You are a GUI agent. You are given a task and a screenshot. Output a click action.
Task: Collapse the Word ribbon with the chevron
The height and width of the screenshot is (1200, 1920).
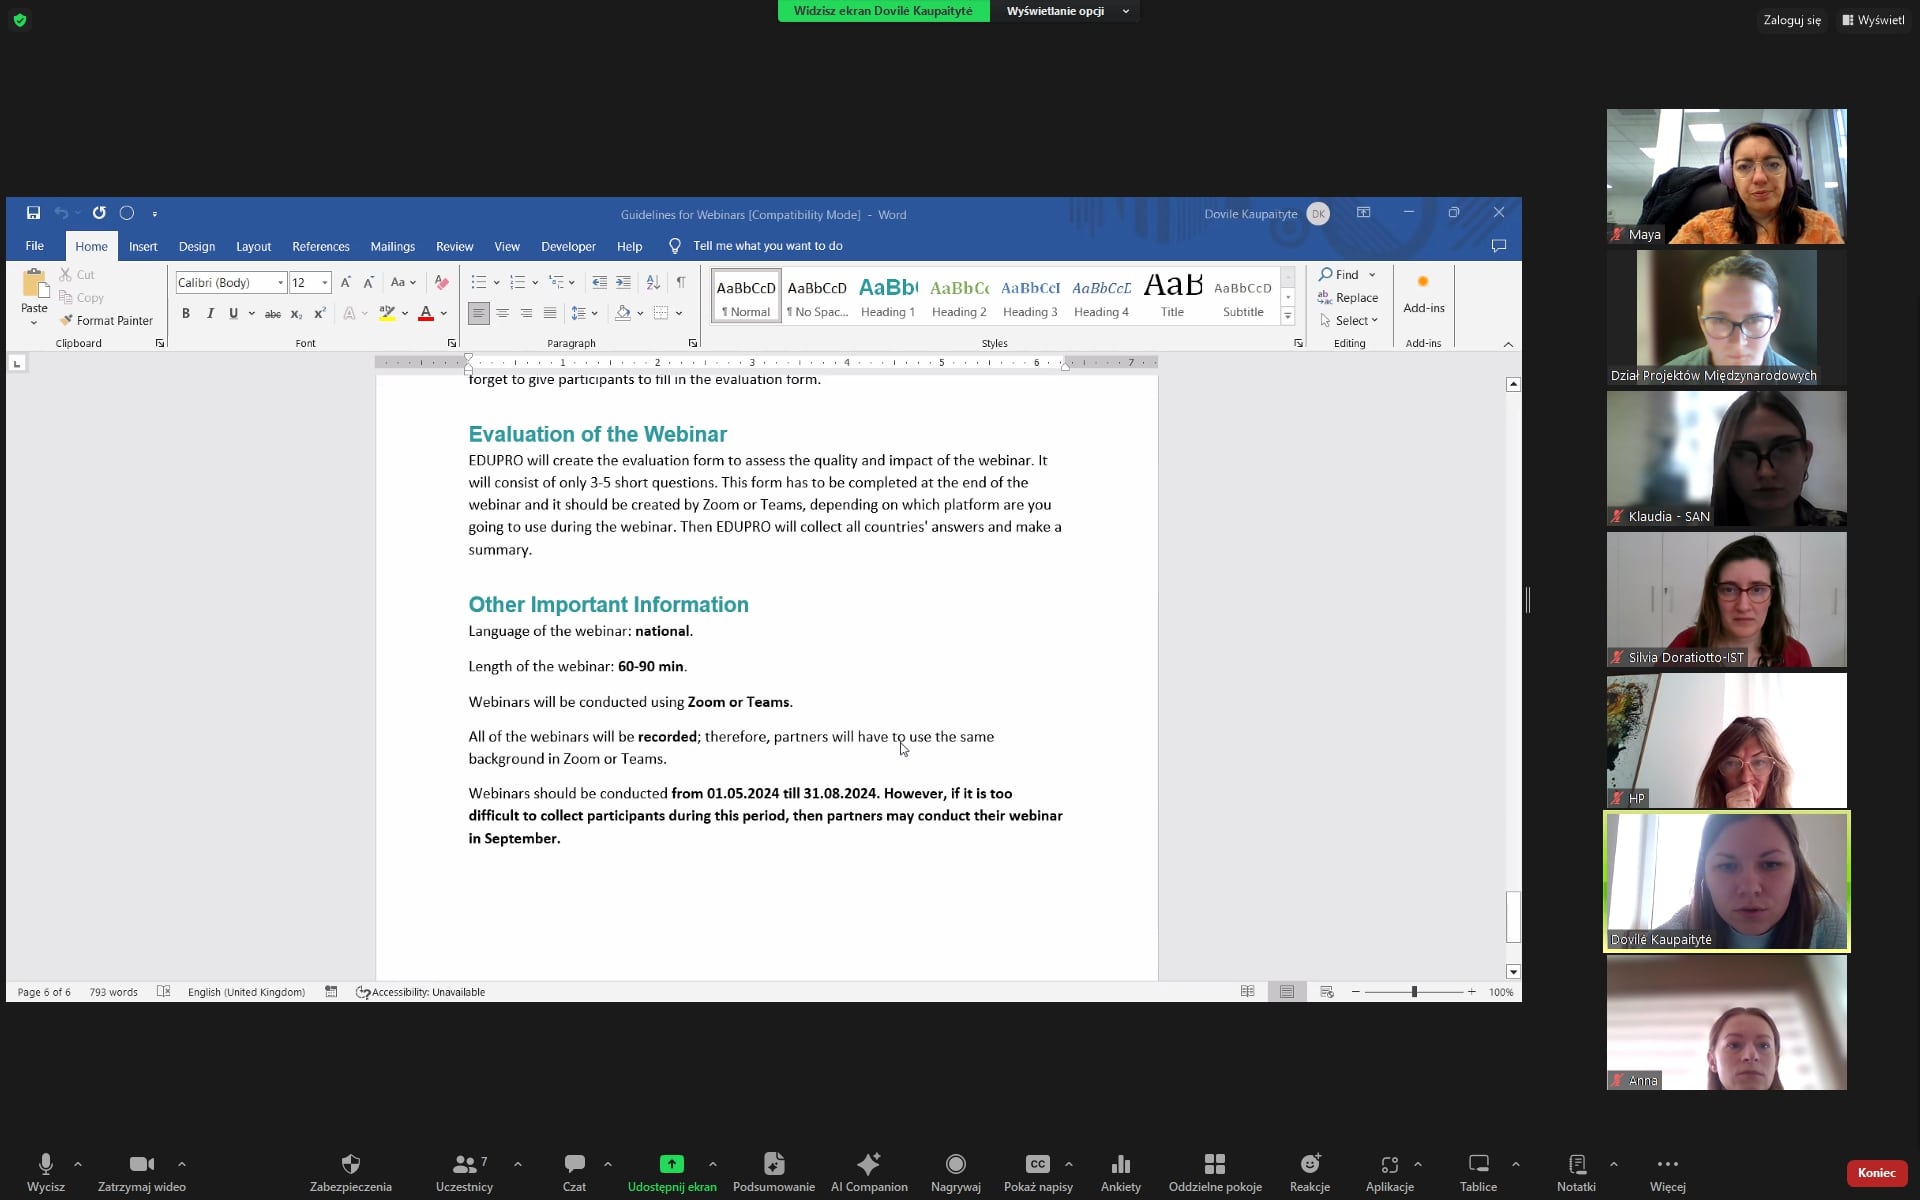[1508, 344]
